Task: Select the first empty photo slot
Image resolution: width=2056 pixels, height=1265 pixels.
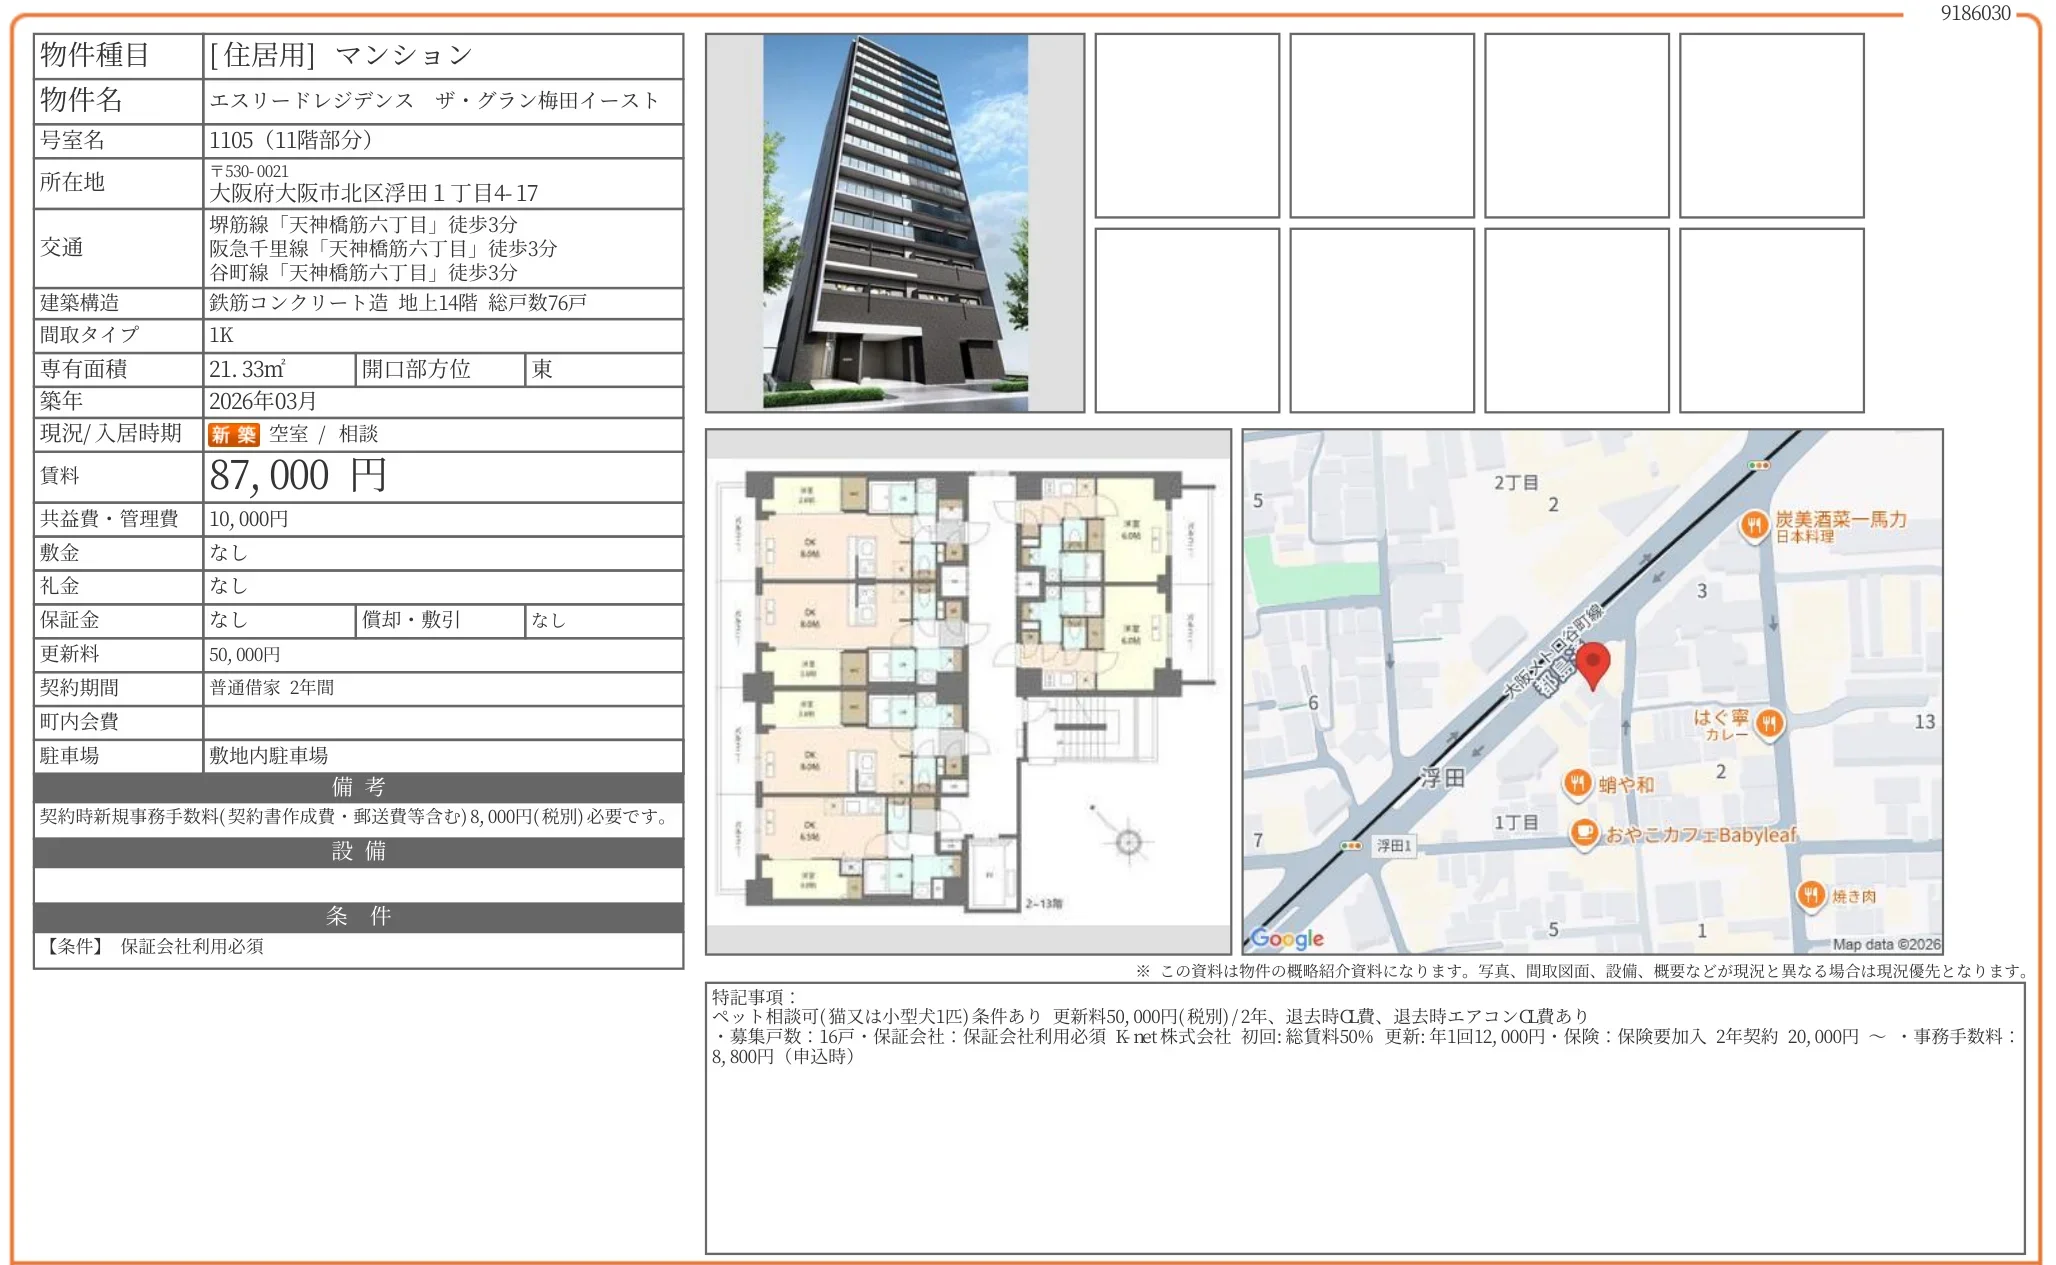Action: (1186, 125)
